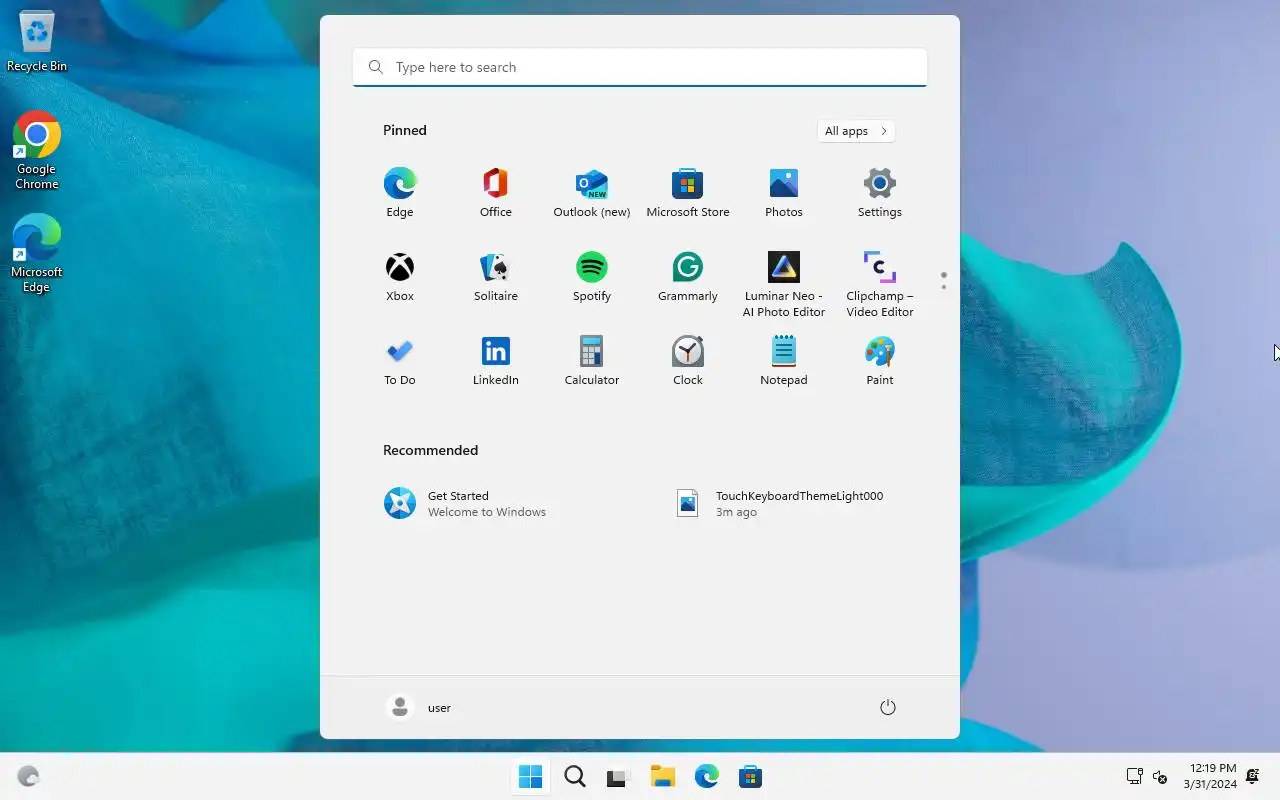Viewport: 1280px width, 800px height.
Task: Open Settings from pinned apps
Action: coord(880,192)
